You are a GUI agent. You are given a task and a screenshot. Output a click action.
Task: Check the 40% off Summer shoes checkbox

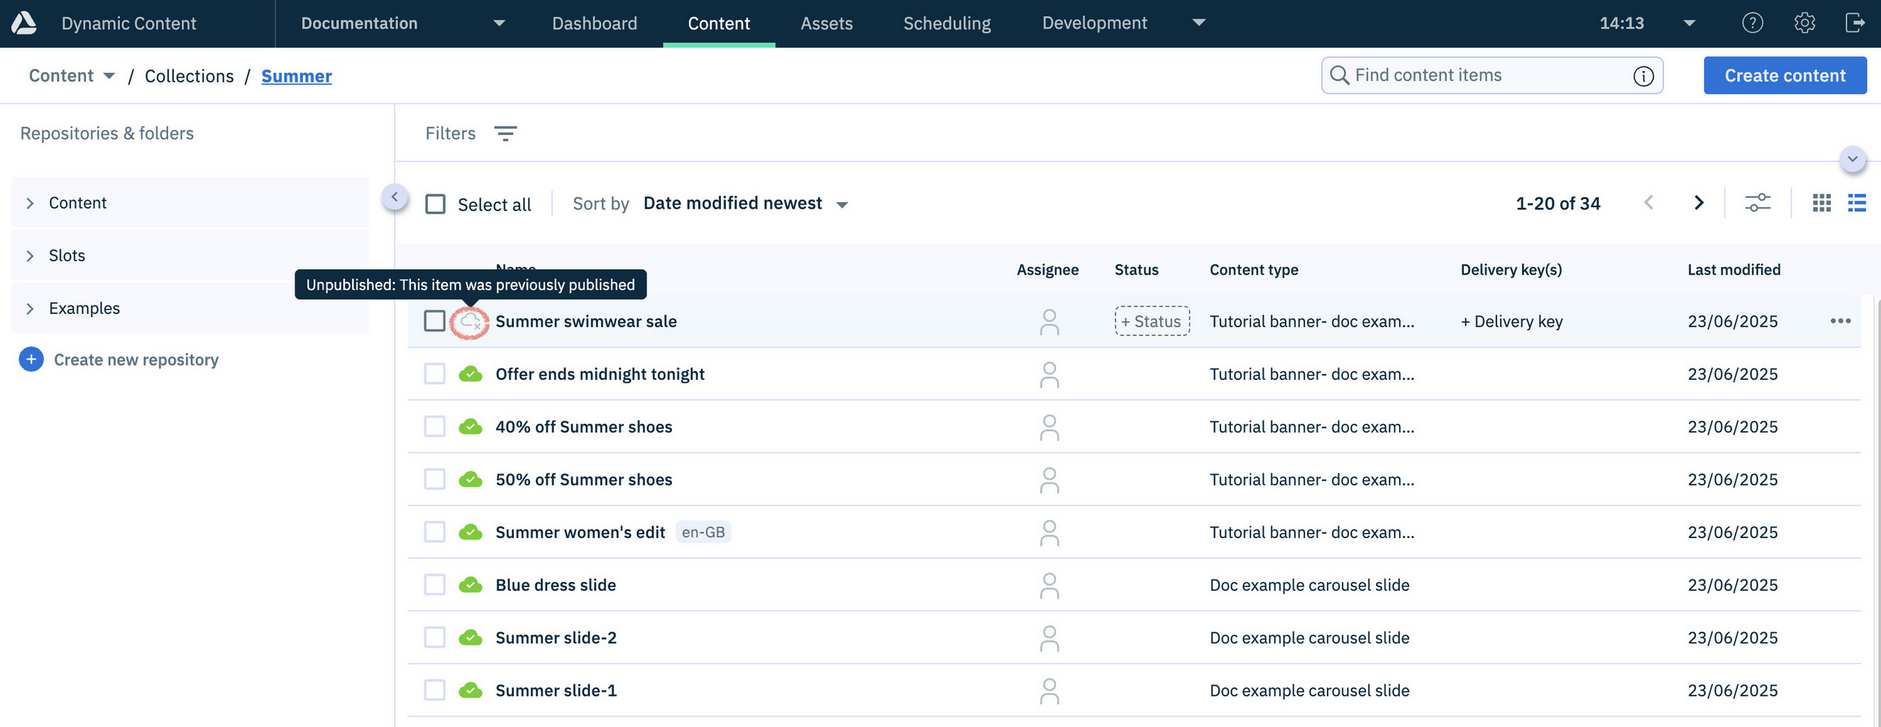click(x=434, y=427)
